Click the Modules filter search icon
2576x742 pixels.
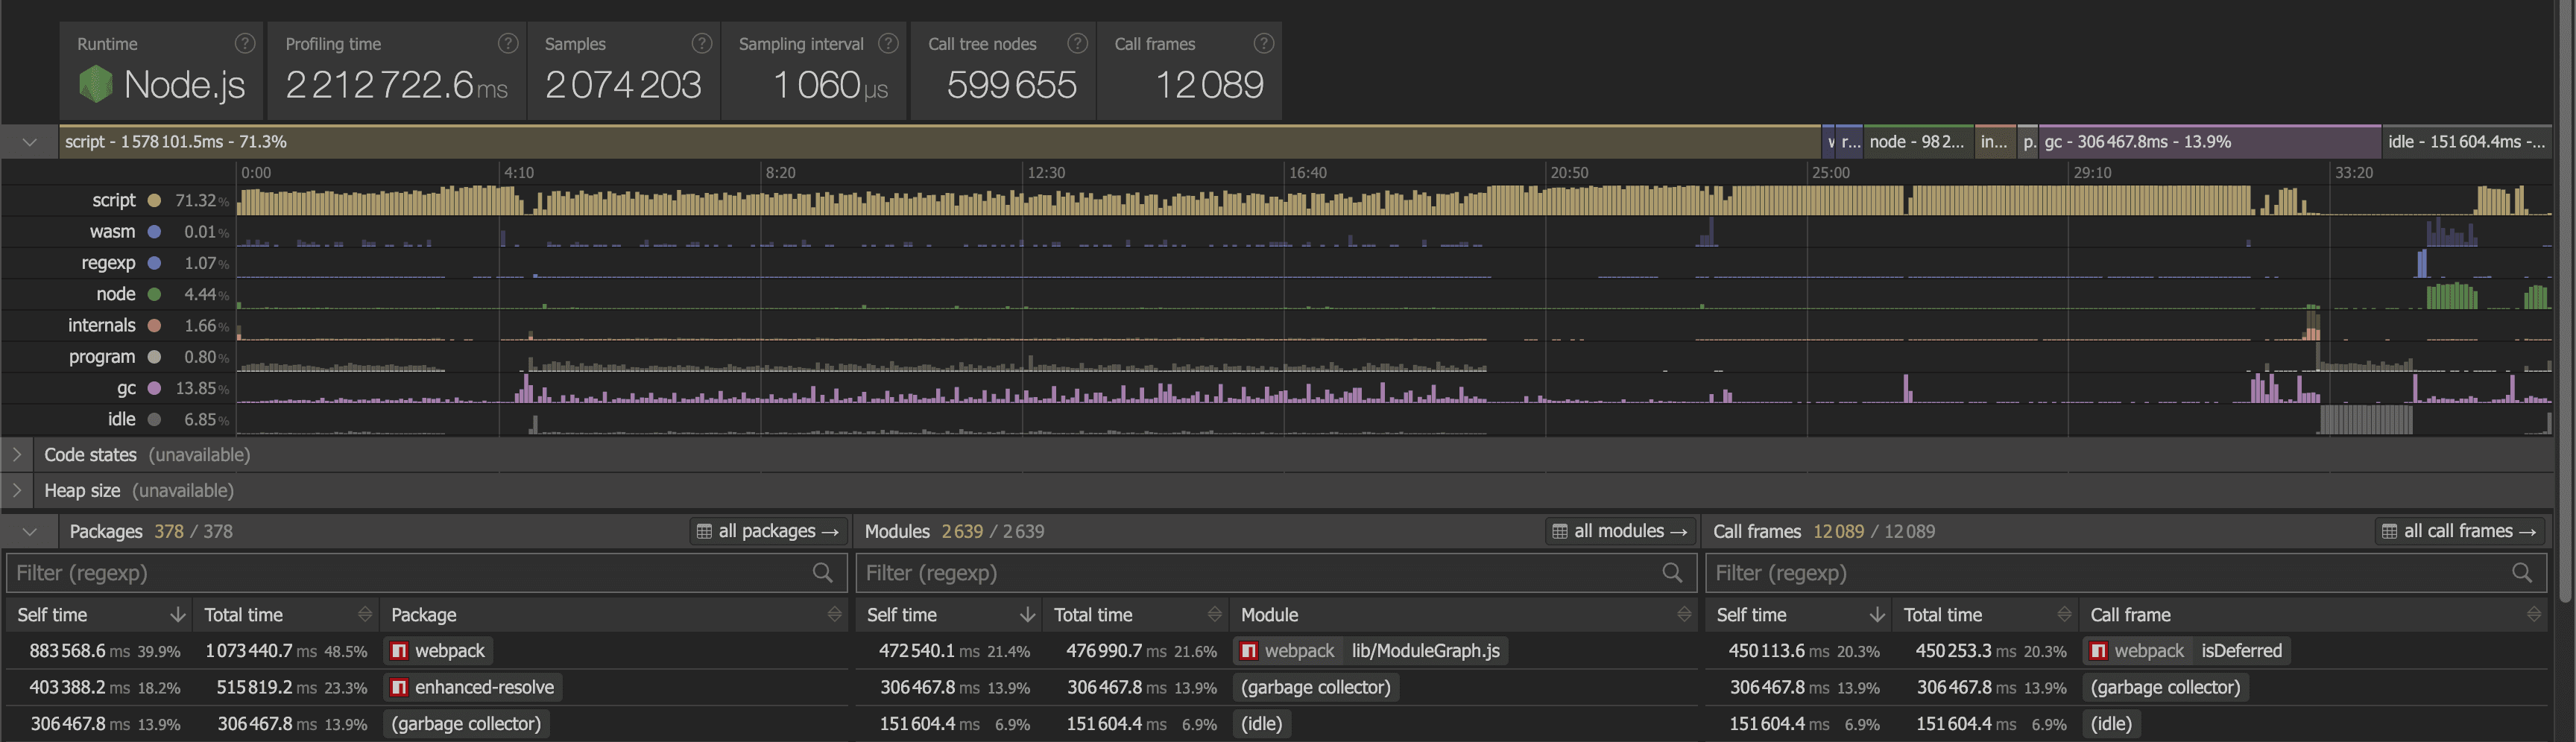(1672, 572)
